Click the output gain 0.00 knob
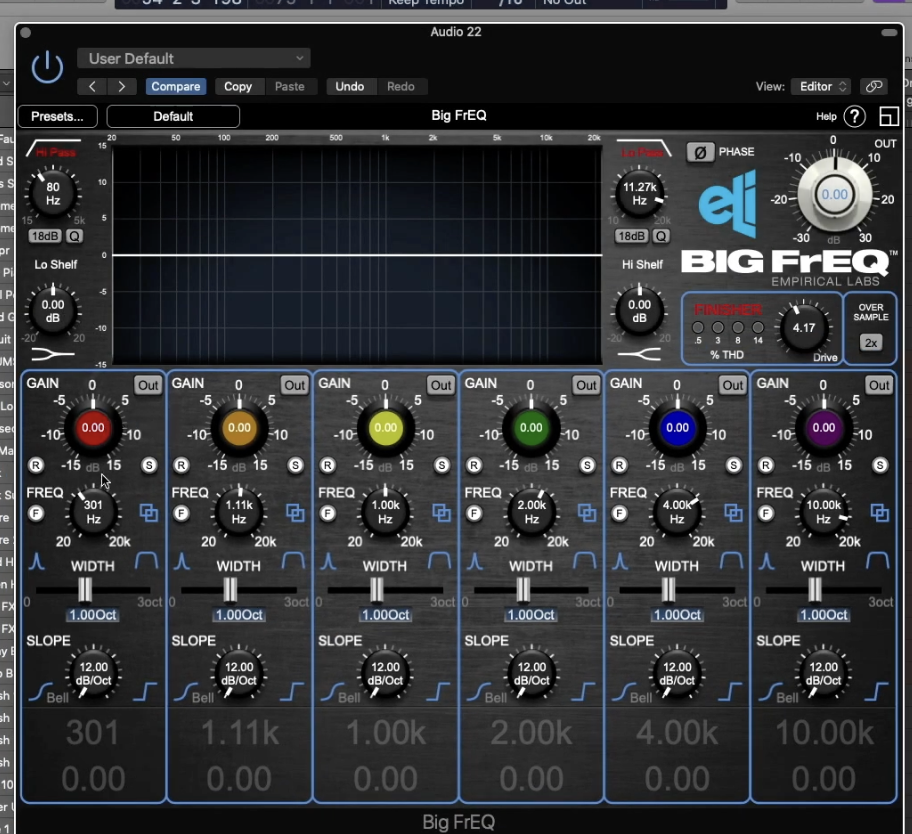This screenshot has width=912, height=834. click(834, 194)
